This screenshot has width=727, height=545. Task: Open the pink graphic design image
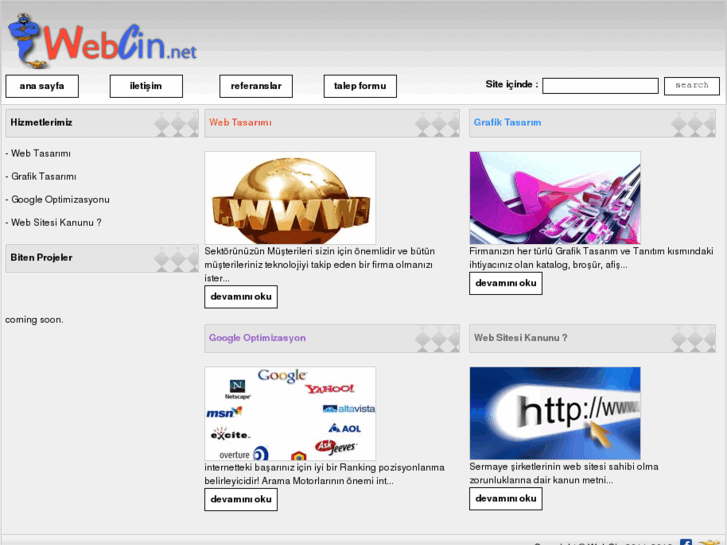tap(555, 198)
